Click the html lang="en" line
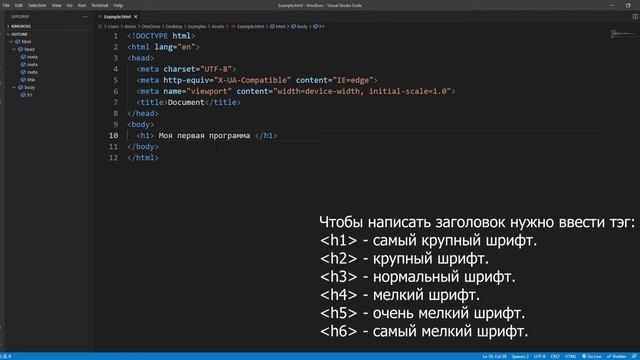Viewport: 640px width, 360px height. 163,47
